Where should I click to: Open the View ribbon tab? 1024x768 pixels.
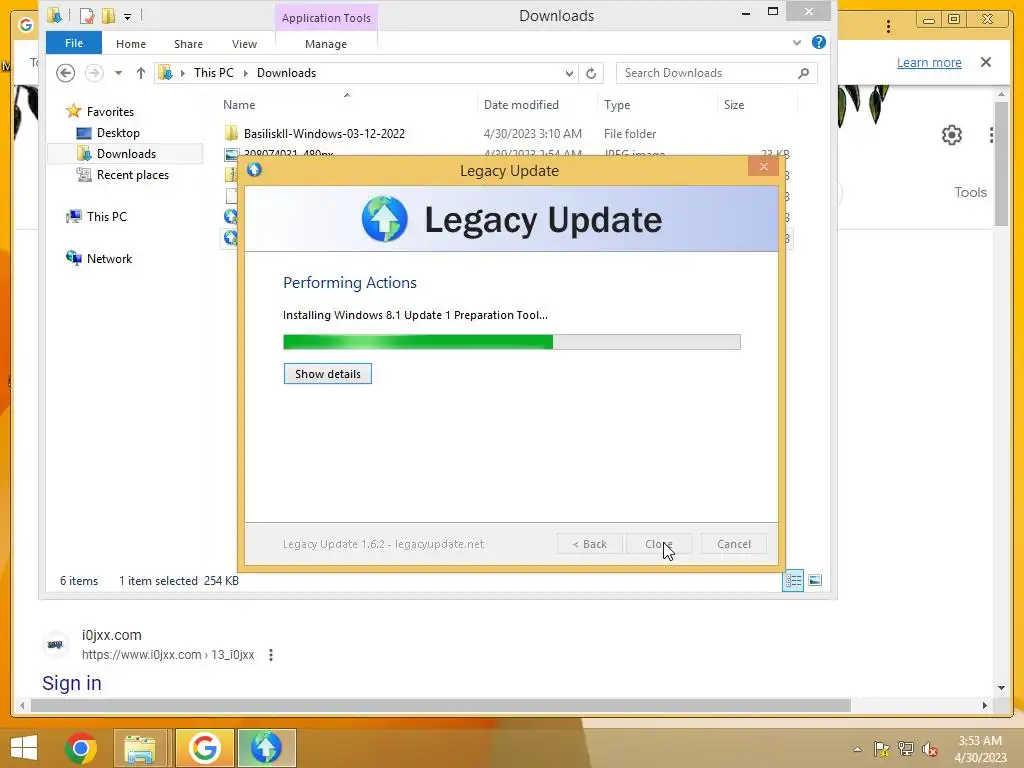point(244,44)
